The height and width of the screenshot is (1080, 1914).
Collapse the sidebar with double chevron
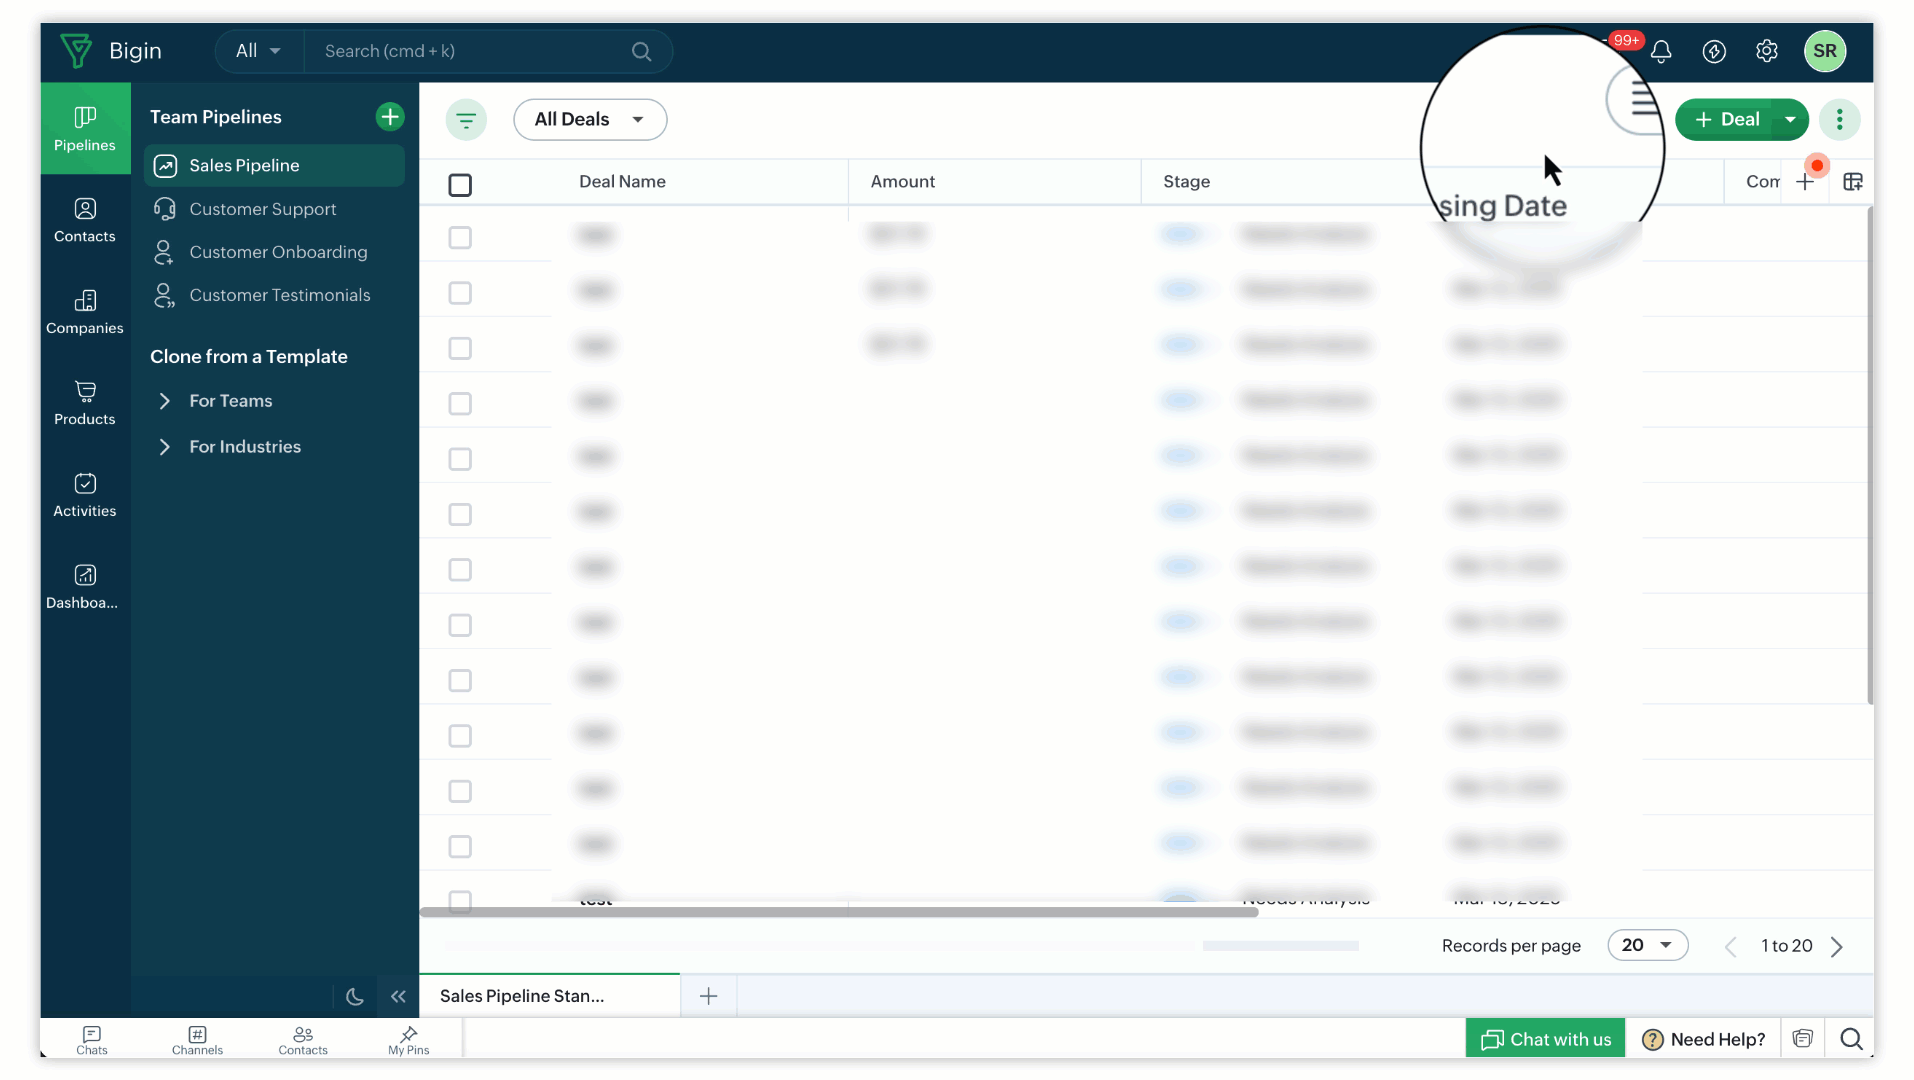[398, 996]
